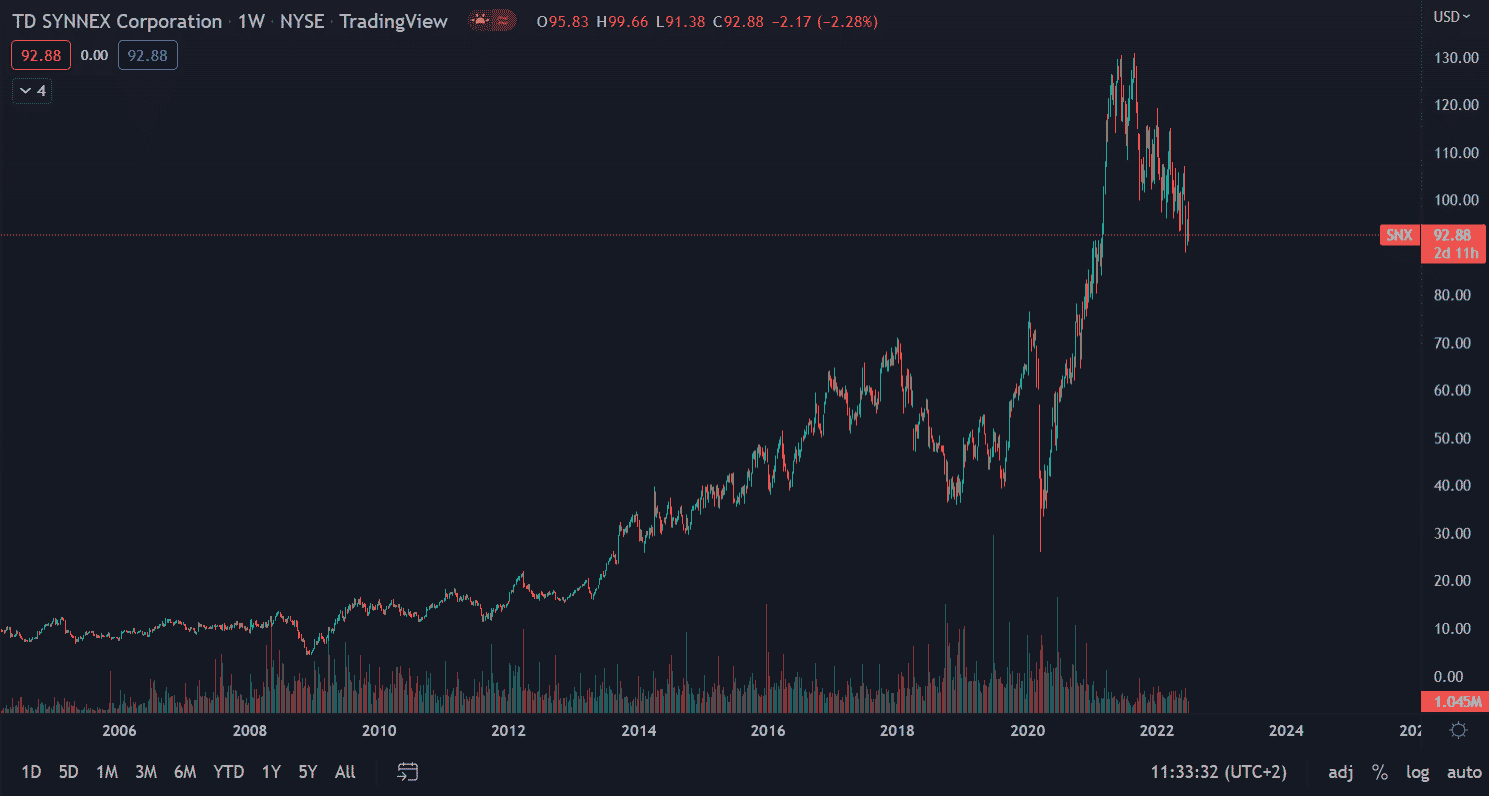The height and width of the screenshot is (796, 1489).
Task: Select the 6M date range
Action: (x=184, y=772)
